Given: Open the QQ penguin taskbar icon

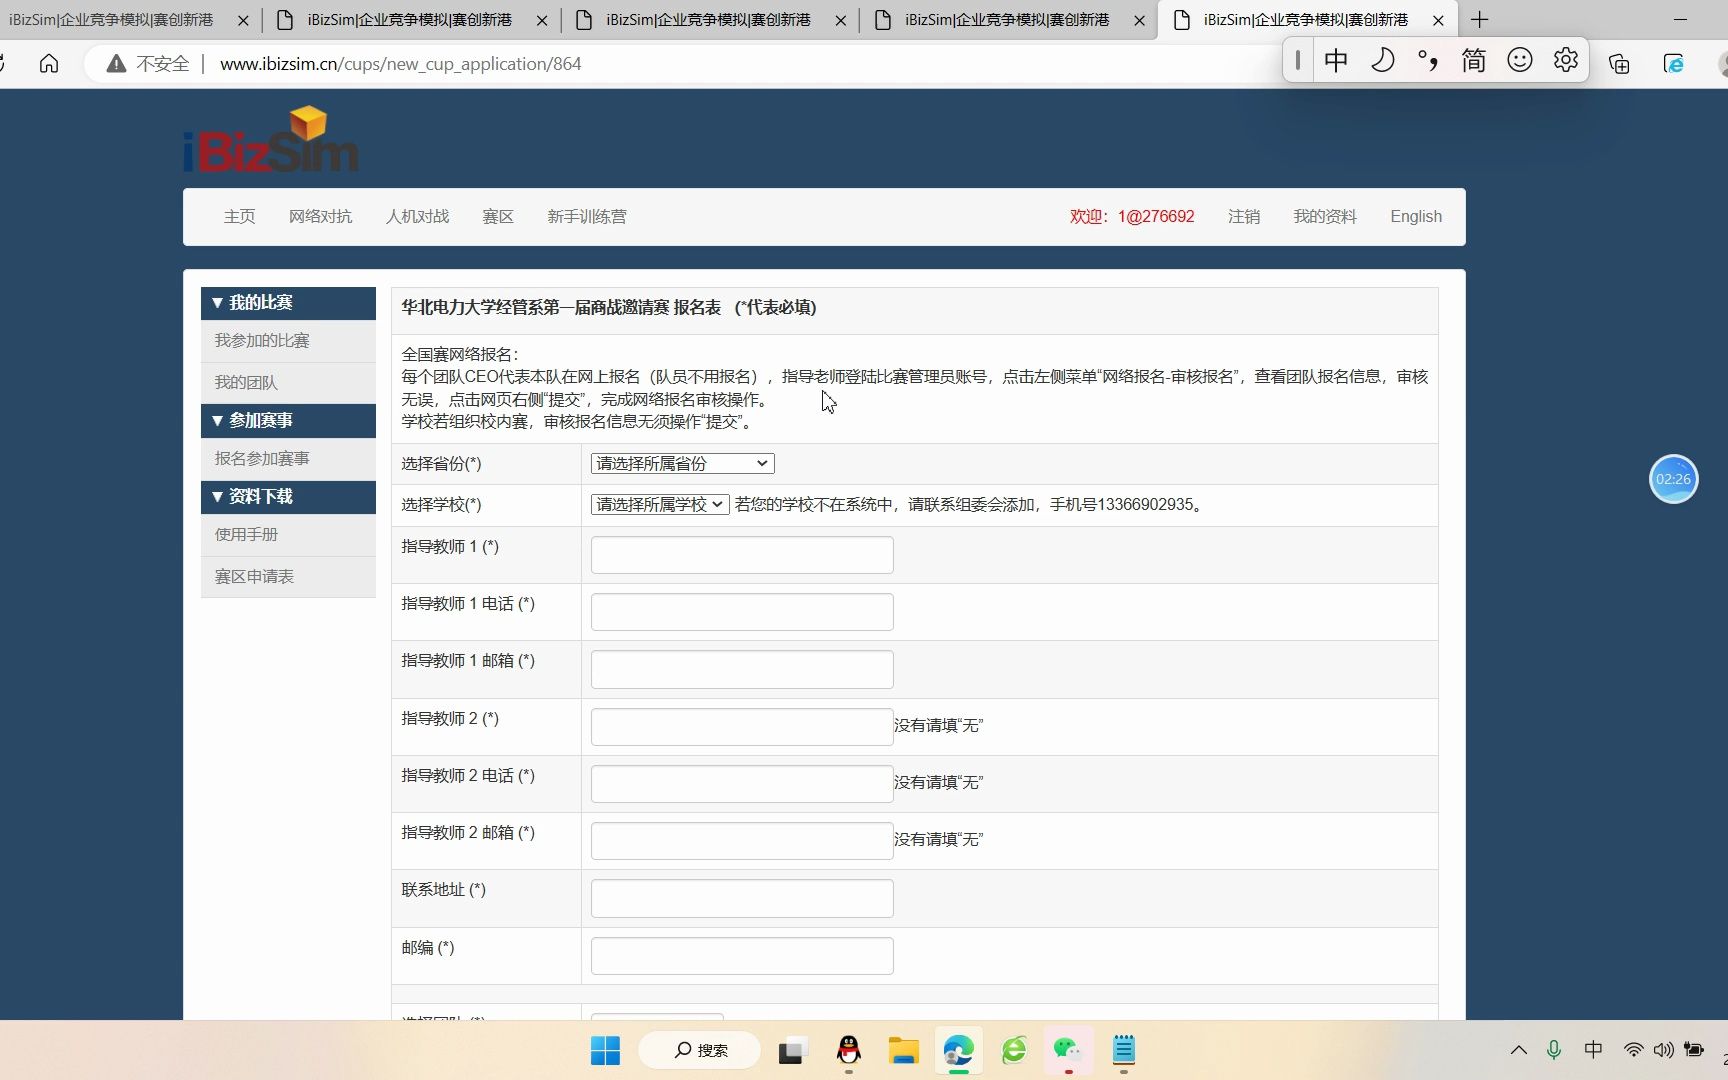Looking at the screenshot, I should click(x=848, y=1050).
